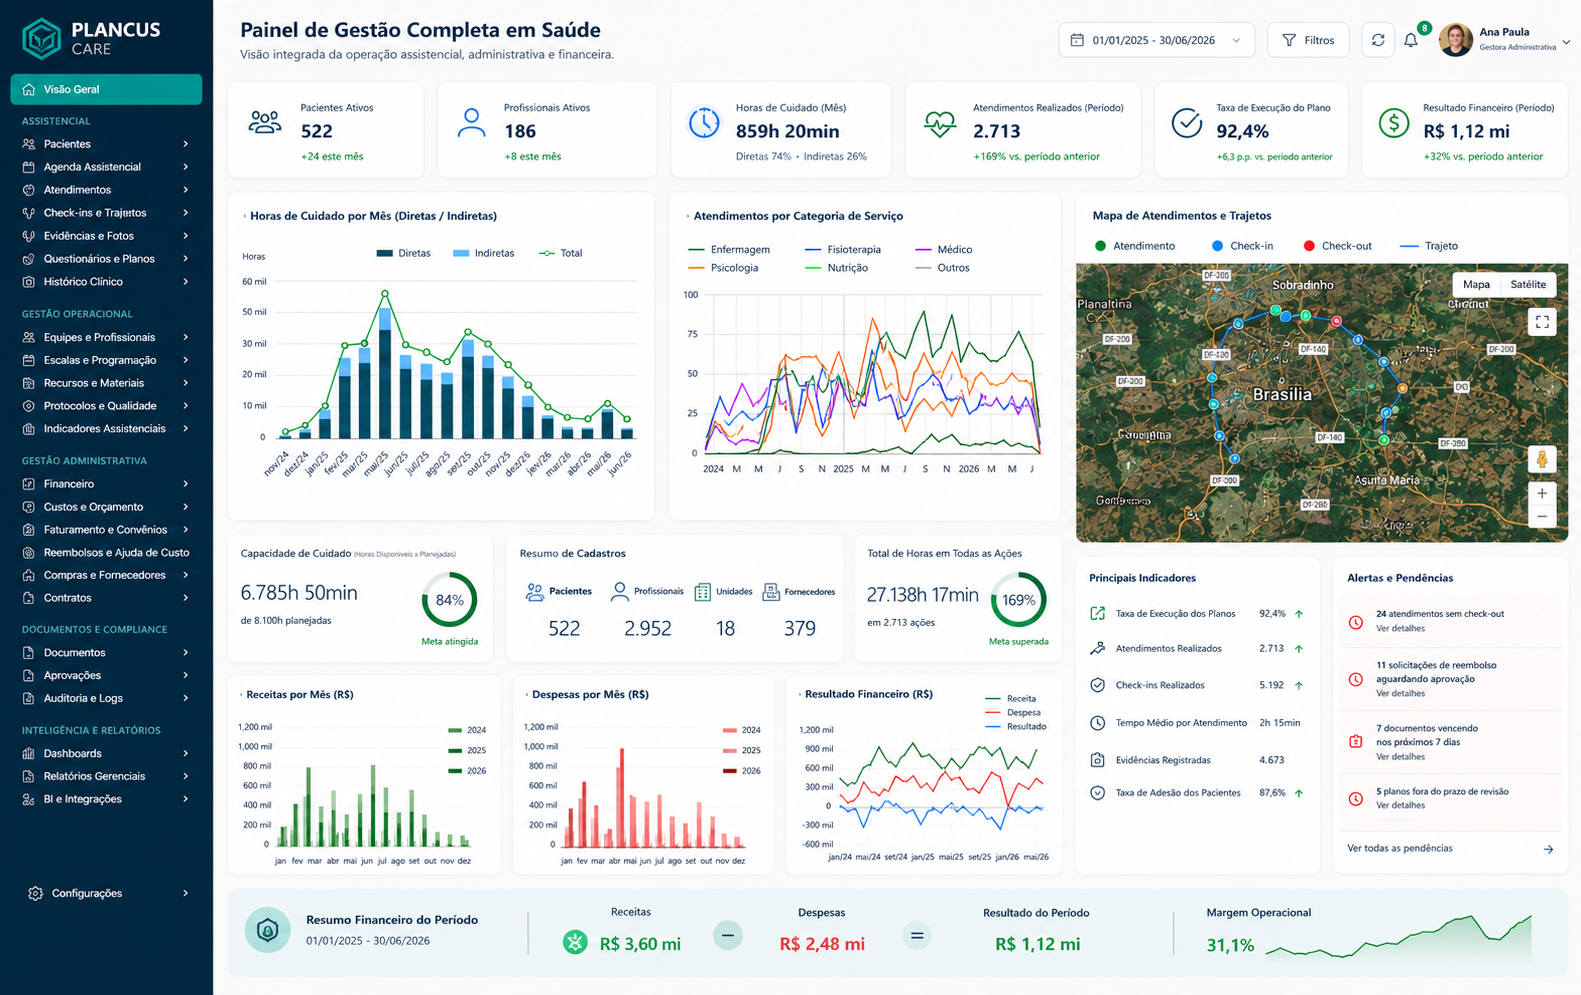The width and height of the screenshot is (1581, 995).
Task: Click the Resultado Financeiro dollar icon
Action: point(1393,123)
